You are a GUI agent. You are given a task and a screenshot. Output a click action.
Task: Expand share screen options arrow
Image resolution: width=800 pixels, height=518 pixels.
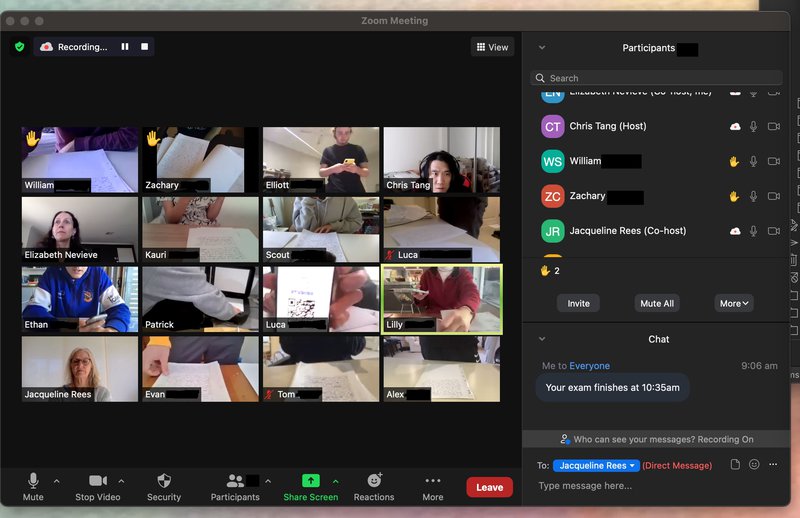coord(335,481)
